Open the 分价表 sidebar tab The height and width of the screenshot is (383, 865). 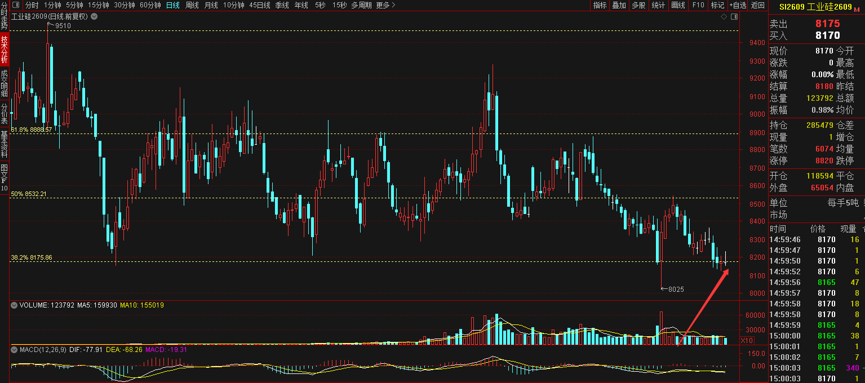(4, 114)
